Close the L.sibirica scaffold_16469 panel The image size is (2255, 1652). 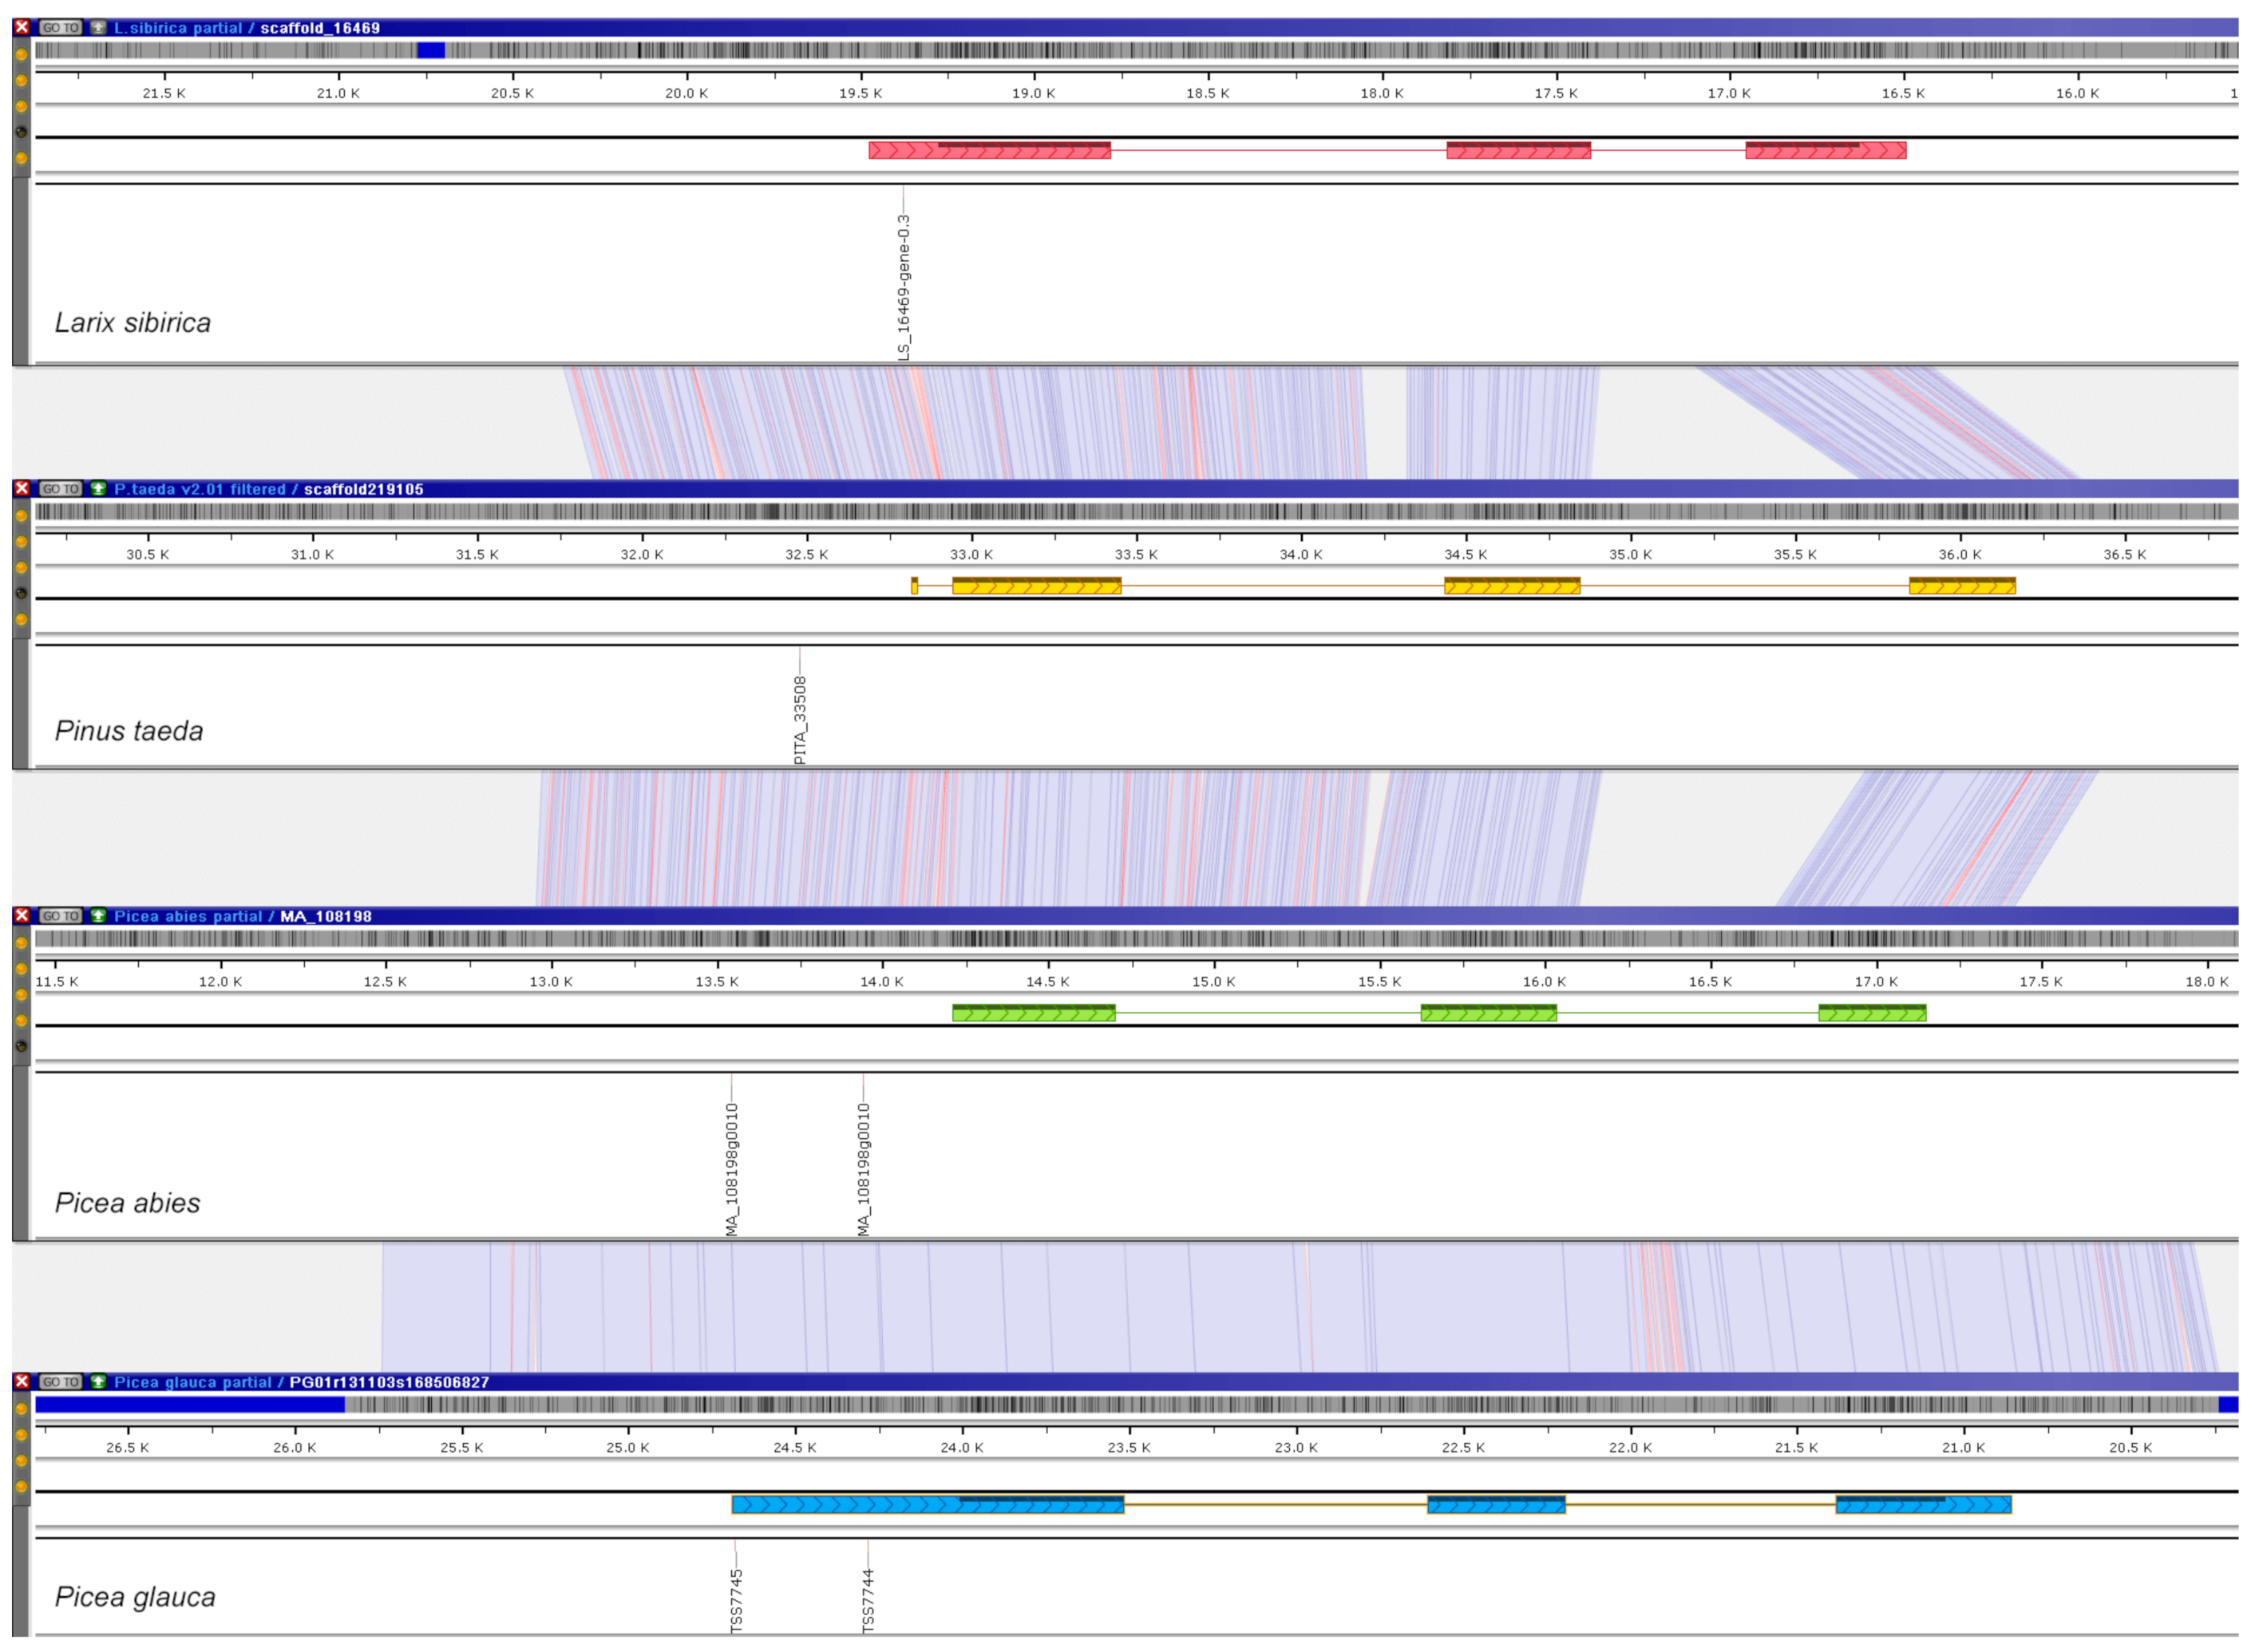(21, 28)
